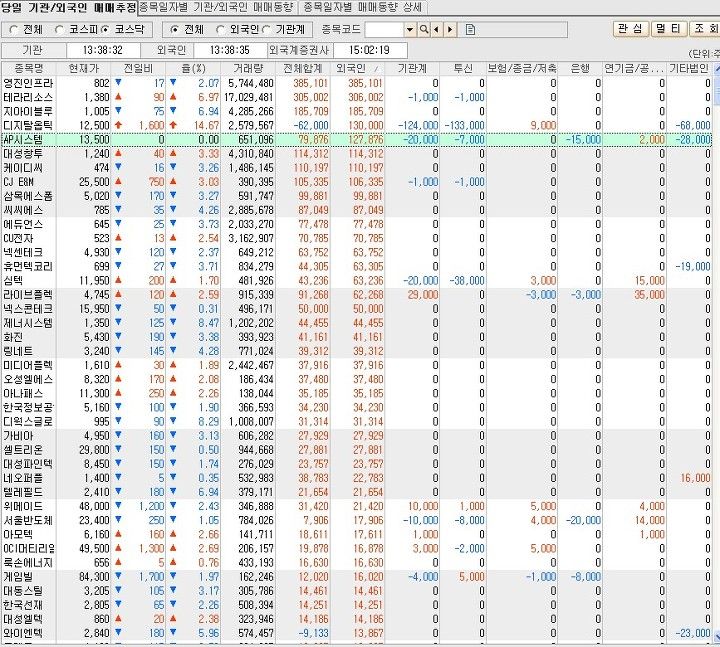Image resolution: width=720 pixels, height=647 pixels.
Task: Open the 종목코드 dropdown arrow
Action: [410, 30]
